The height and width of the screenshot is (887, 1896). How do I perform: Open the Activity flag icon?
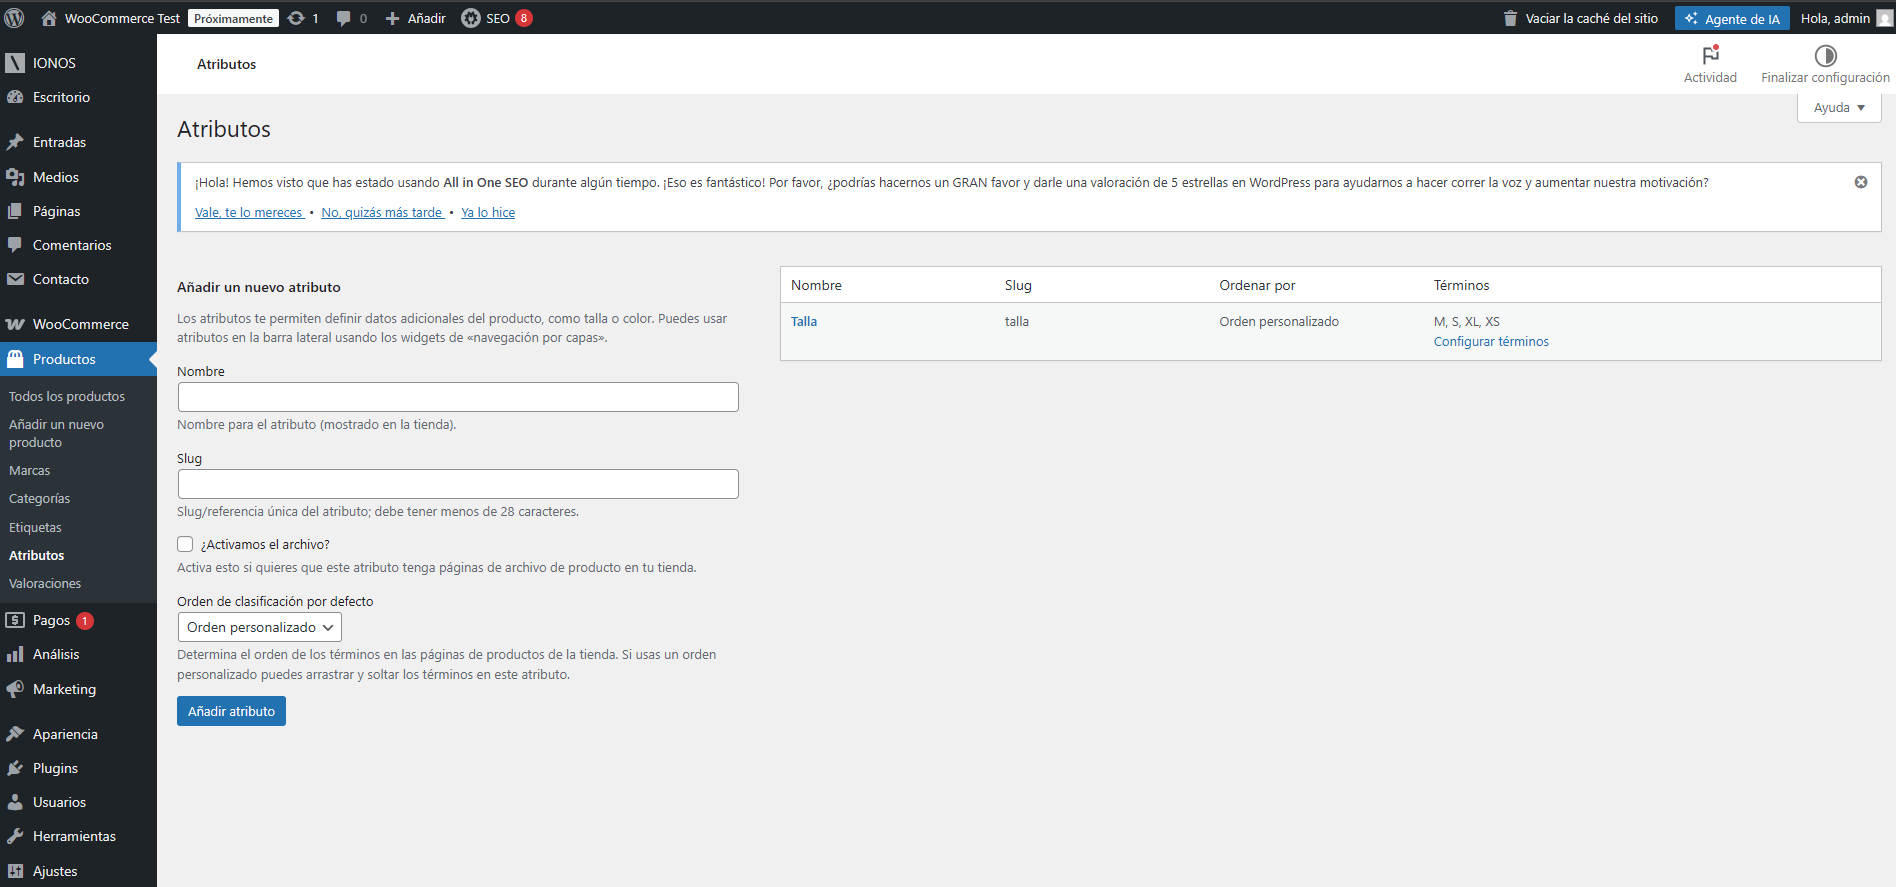coord(1710,56)
